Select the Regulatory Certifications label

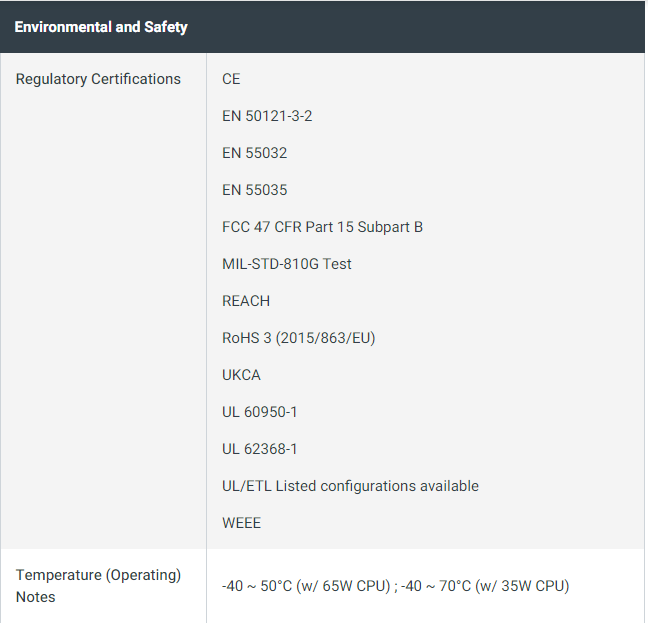98,79
